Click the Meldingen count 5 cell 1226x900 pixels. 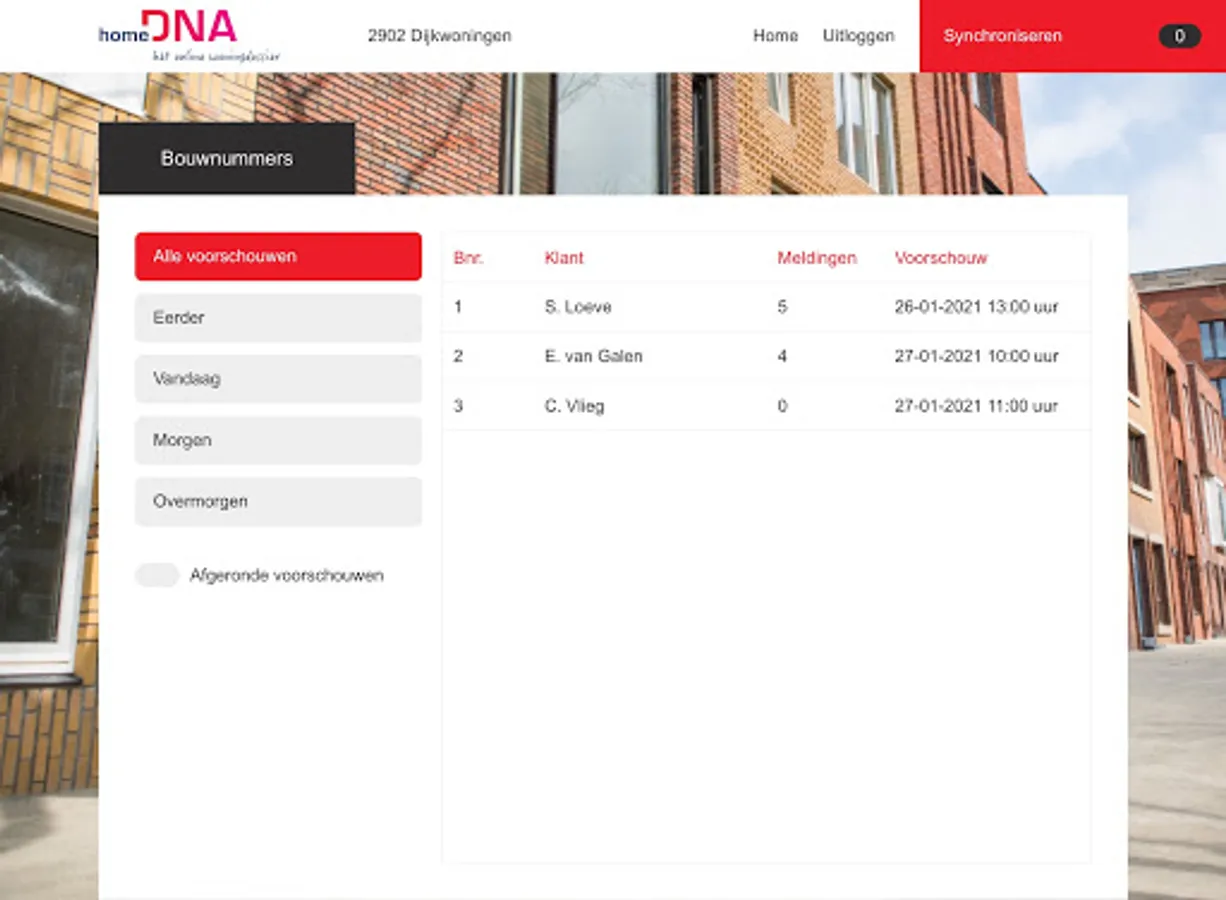pos(782,307)
